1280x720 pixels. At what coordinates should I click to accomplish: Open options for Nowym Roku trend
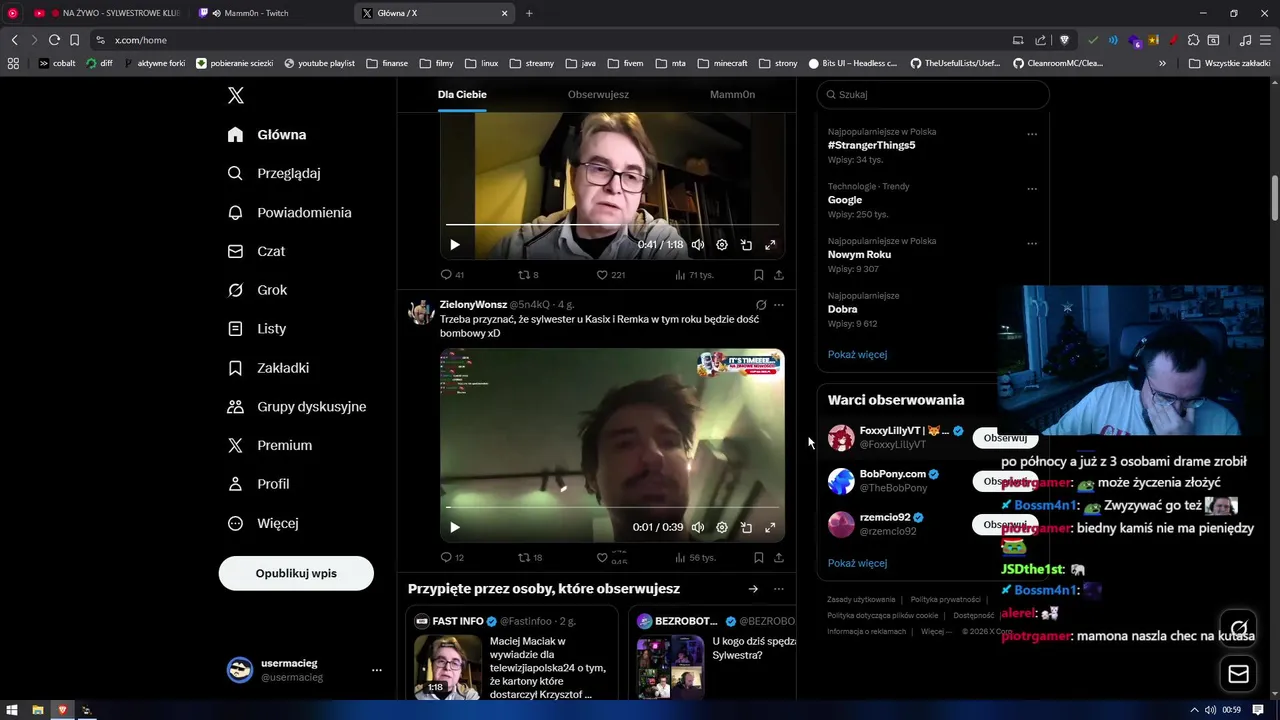tap(1032, 243)
